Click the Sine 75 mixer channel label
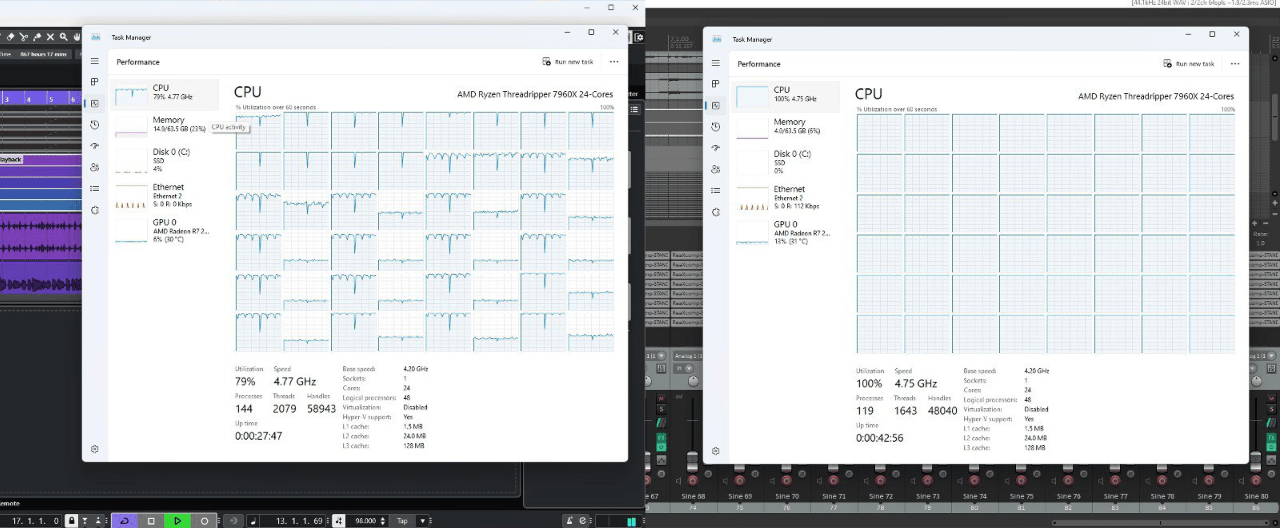The height and width of the screenshot is (528, 1280). point(1022,496)
